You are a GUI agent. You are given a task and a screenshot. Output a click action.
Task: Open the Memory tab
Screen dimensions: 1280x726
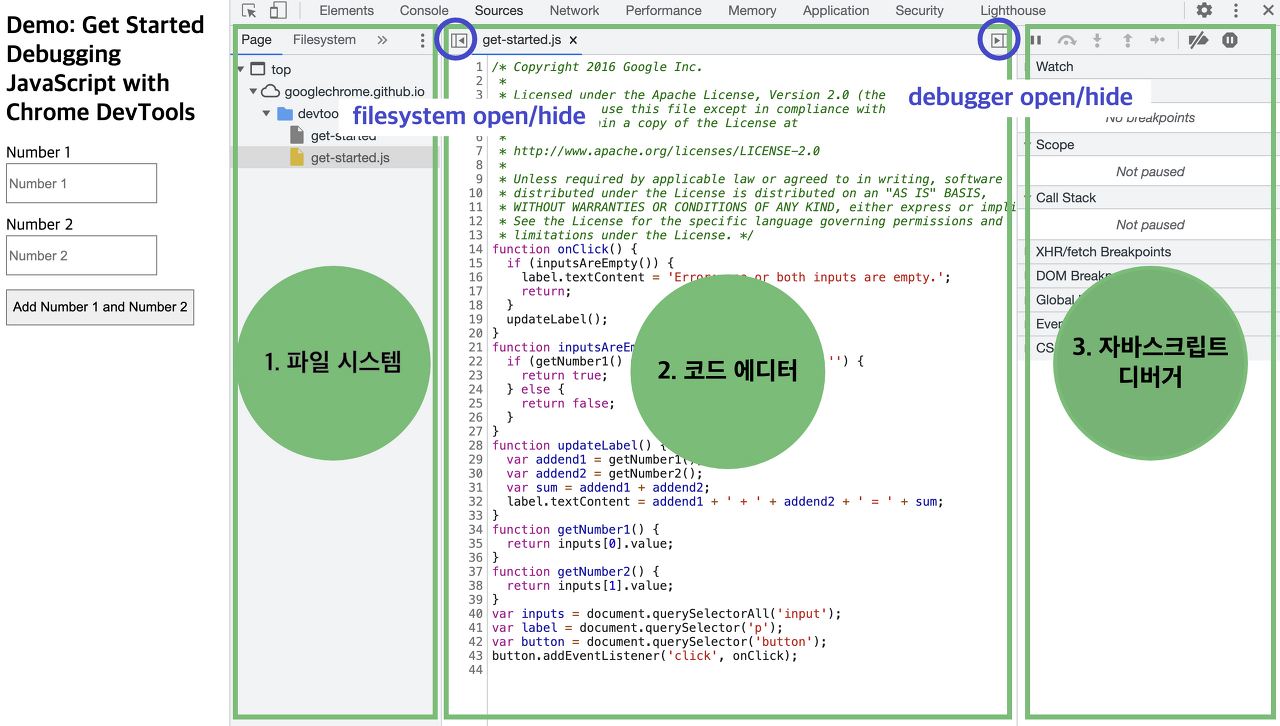[752, 10]
